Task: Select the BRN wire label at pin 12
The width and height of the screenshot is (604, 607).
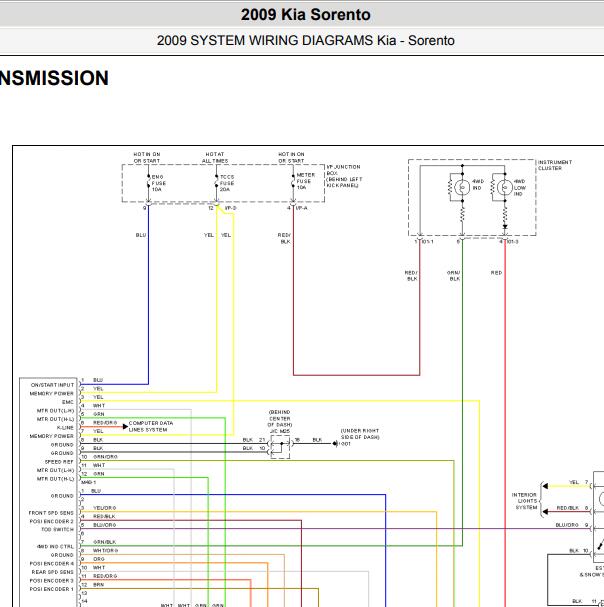Action: (x=98, y=585)
